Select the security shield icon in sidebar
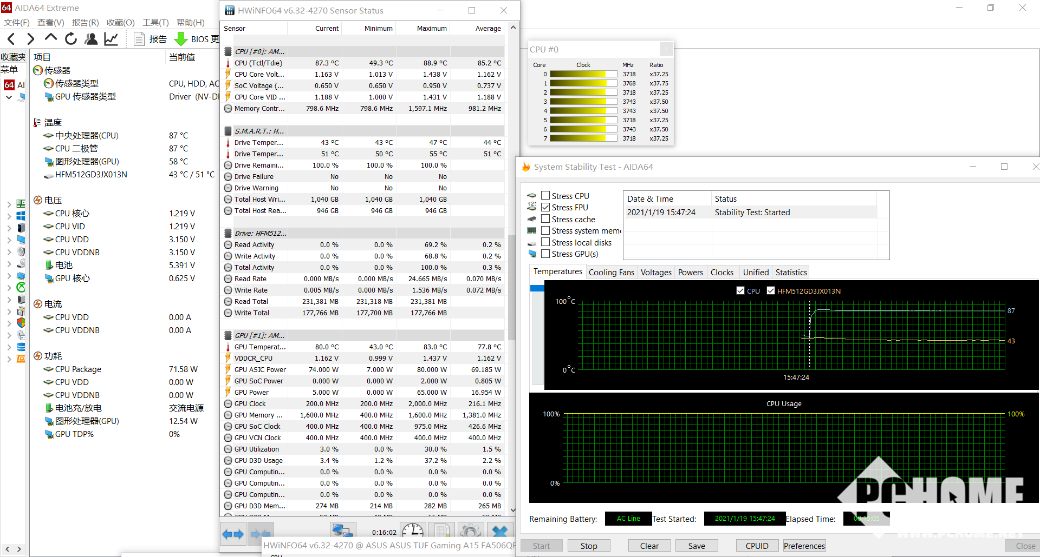The height and width of the screenshot is (557, 1040). [x=21, y=323]
